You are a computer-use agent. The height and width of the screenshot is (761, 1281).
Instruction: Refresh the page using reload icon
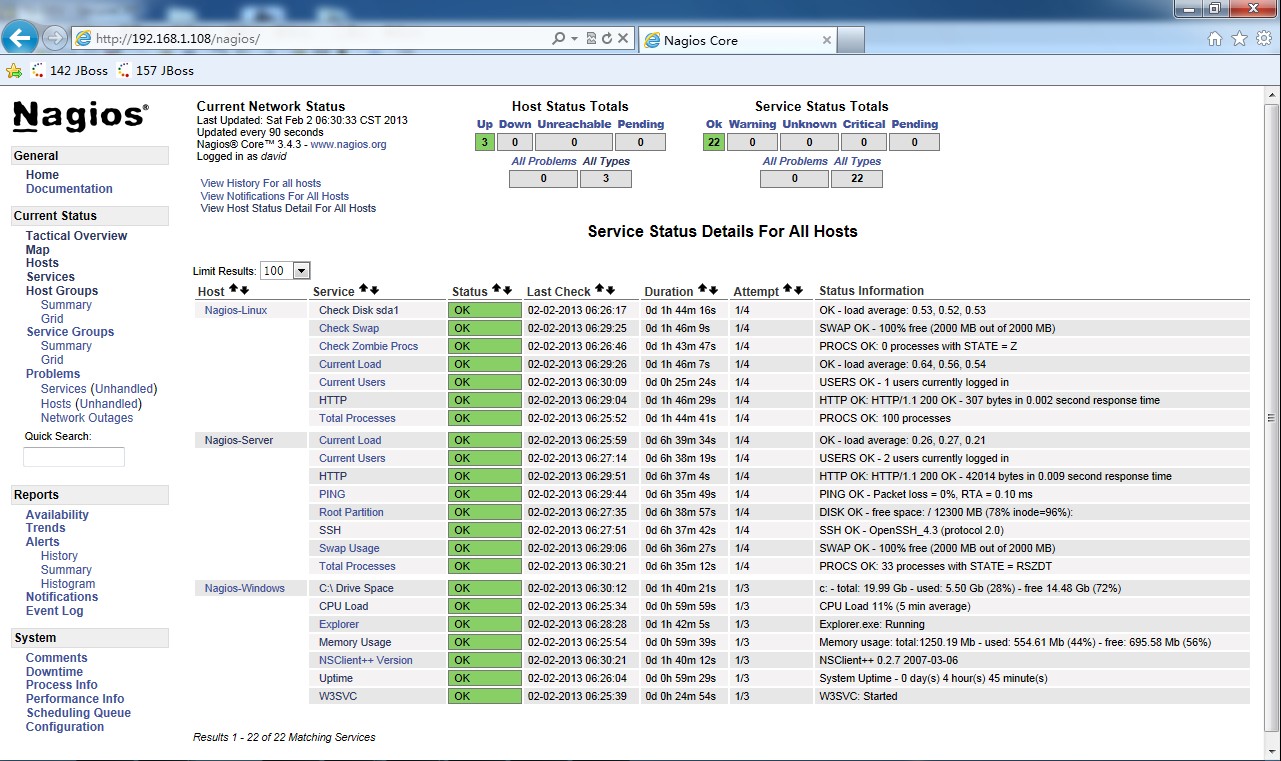click(x=607, y=39)
